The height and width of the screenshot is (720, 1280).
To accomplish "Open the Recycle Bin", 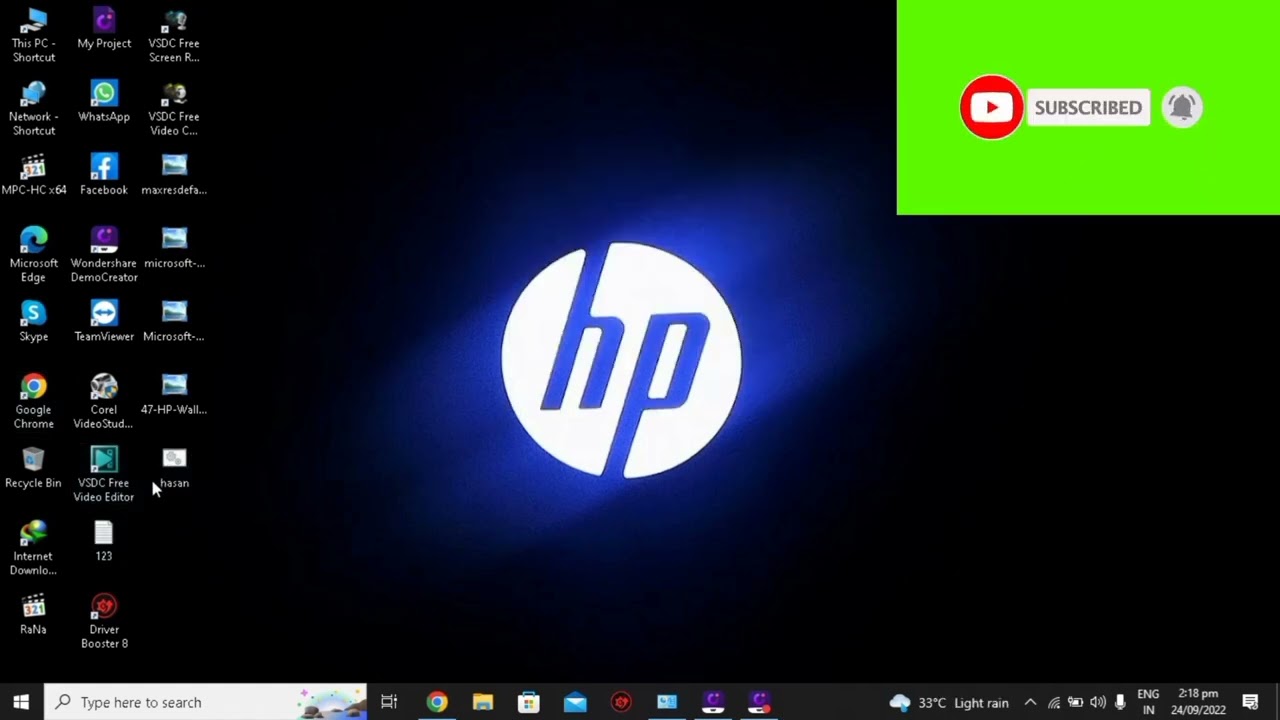I will point(33,467).
